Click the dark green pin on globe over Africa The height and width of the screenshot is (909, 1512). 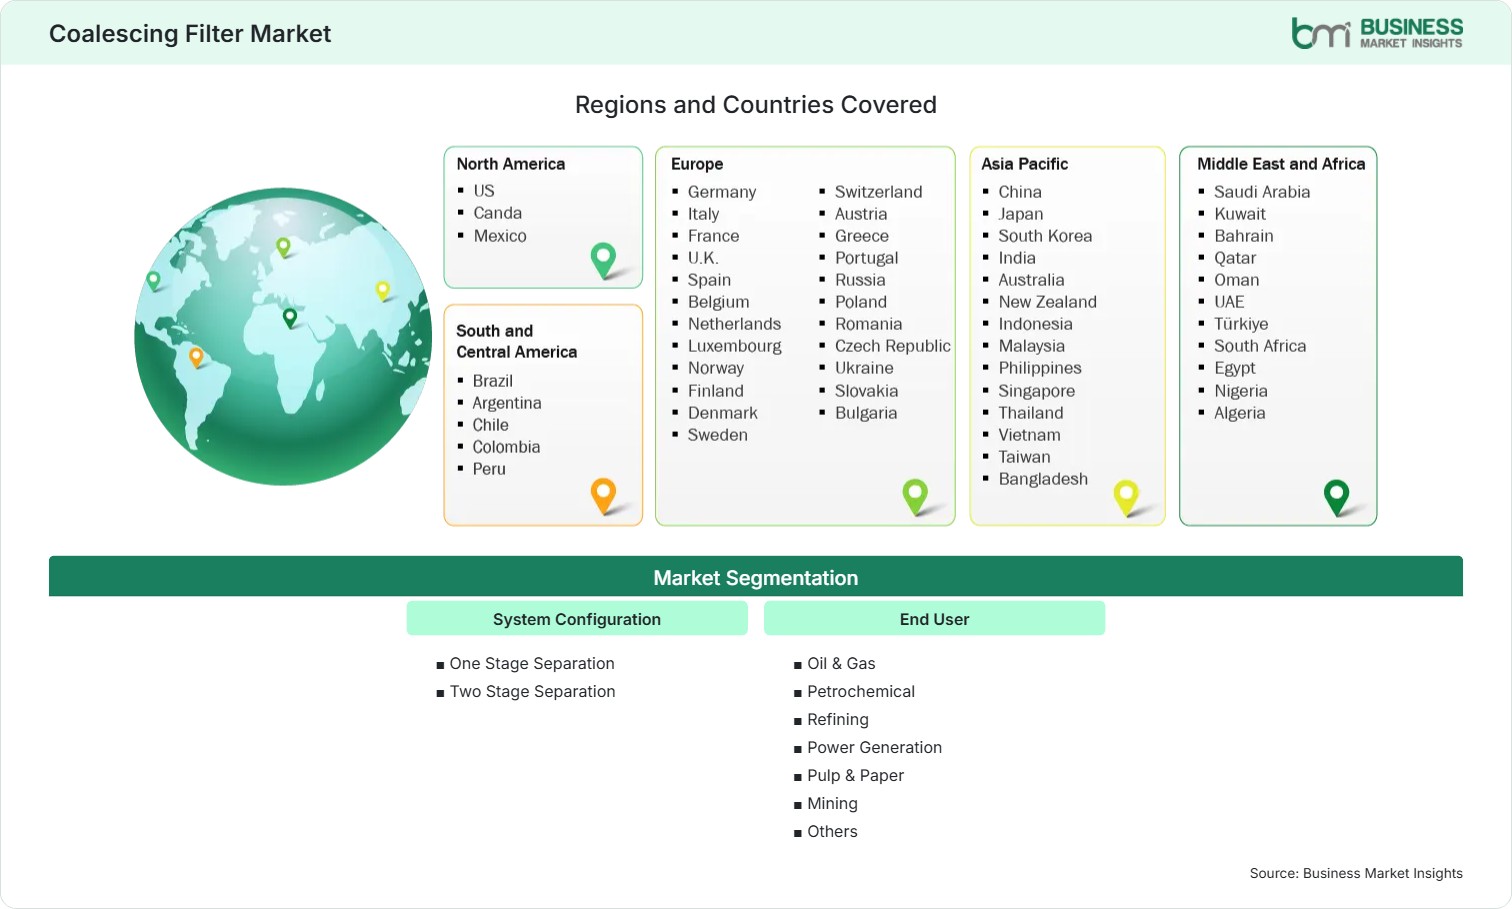290,318
